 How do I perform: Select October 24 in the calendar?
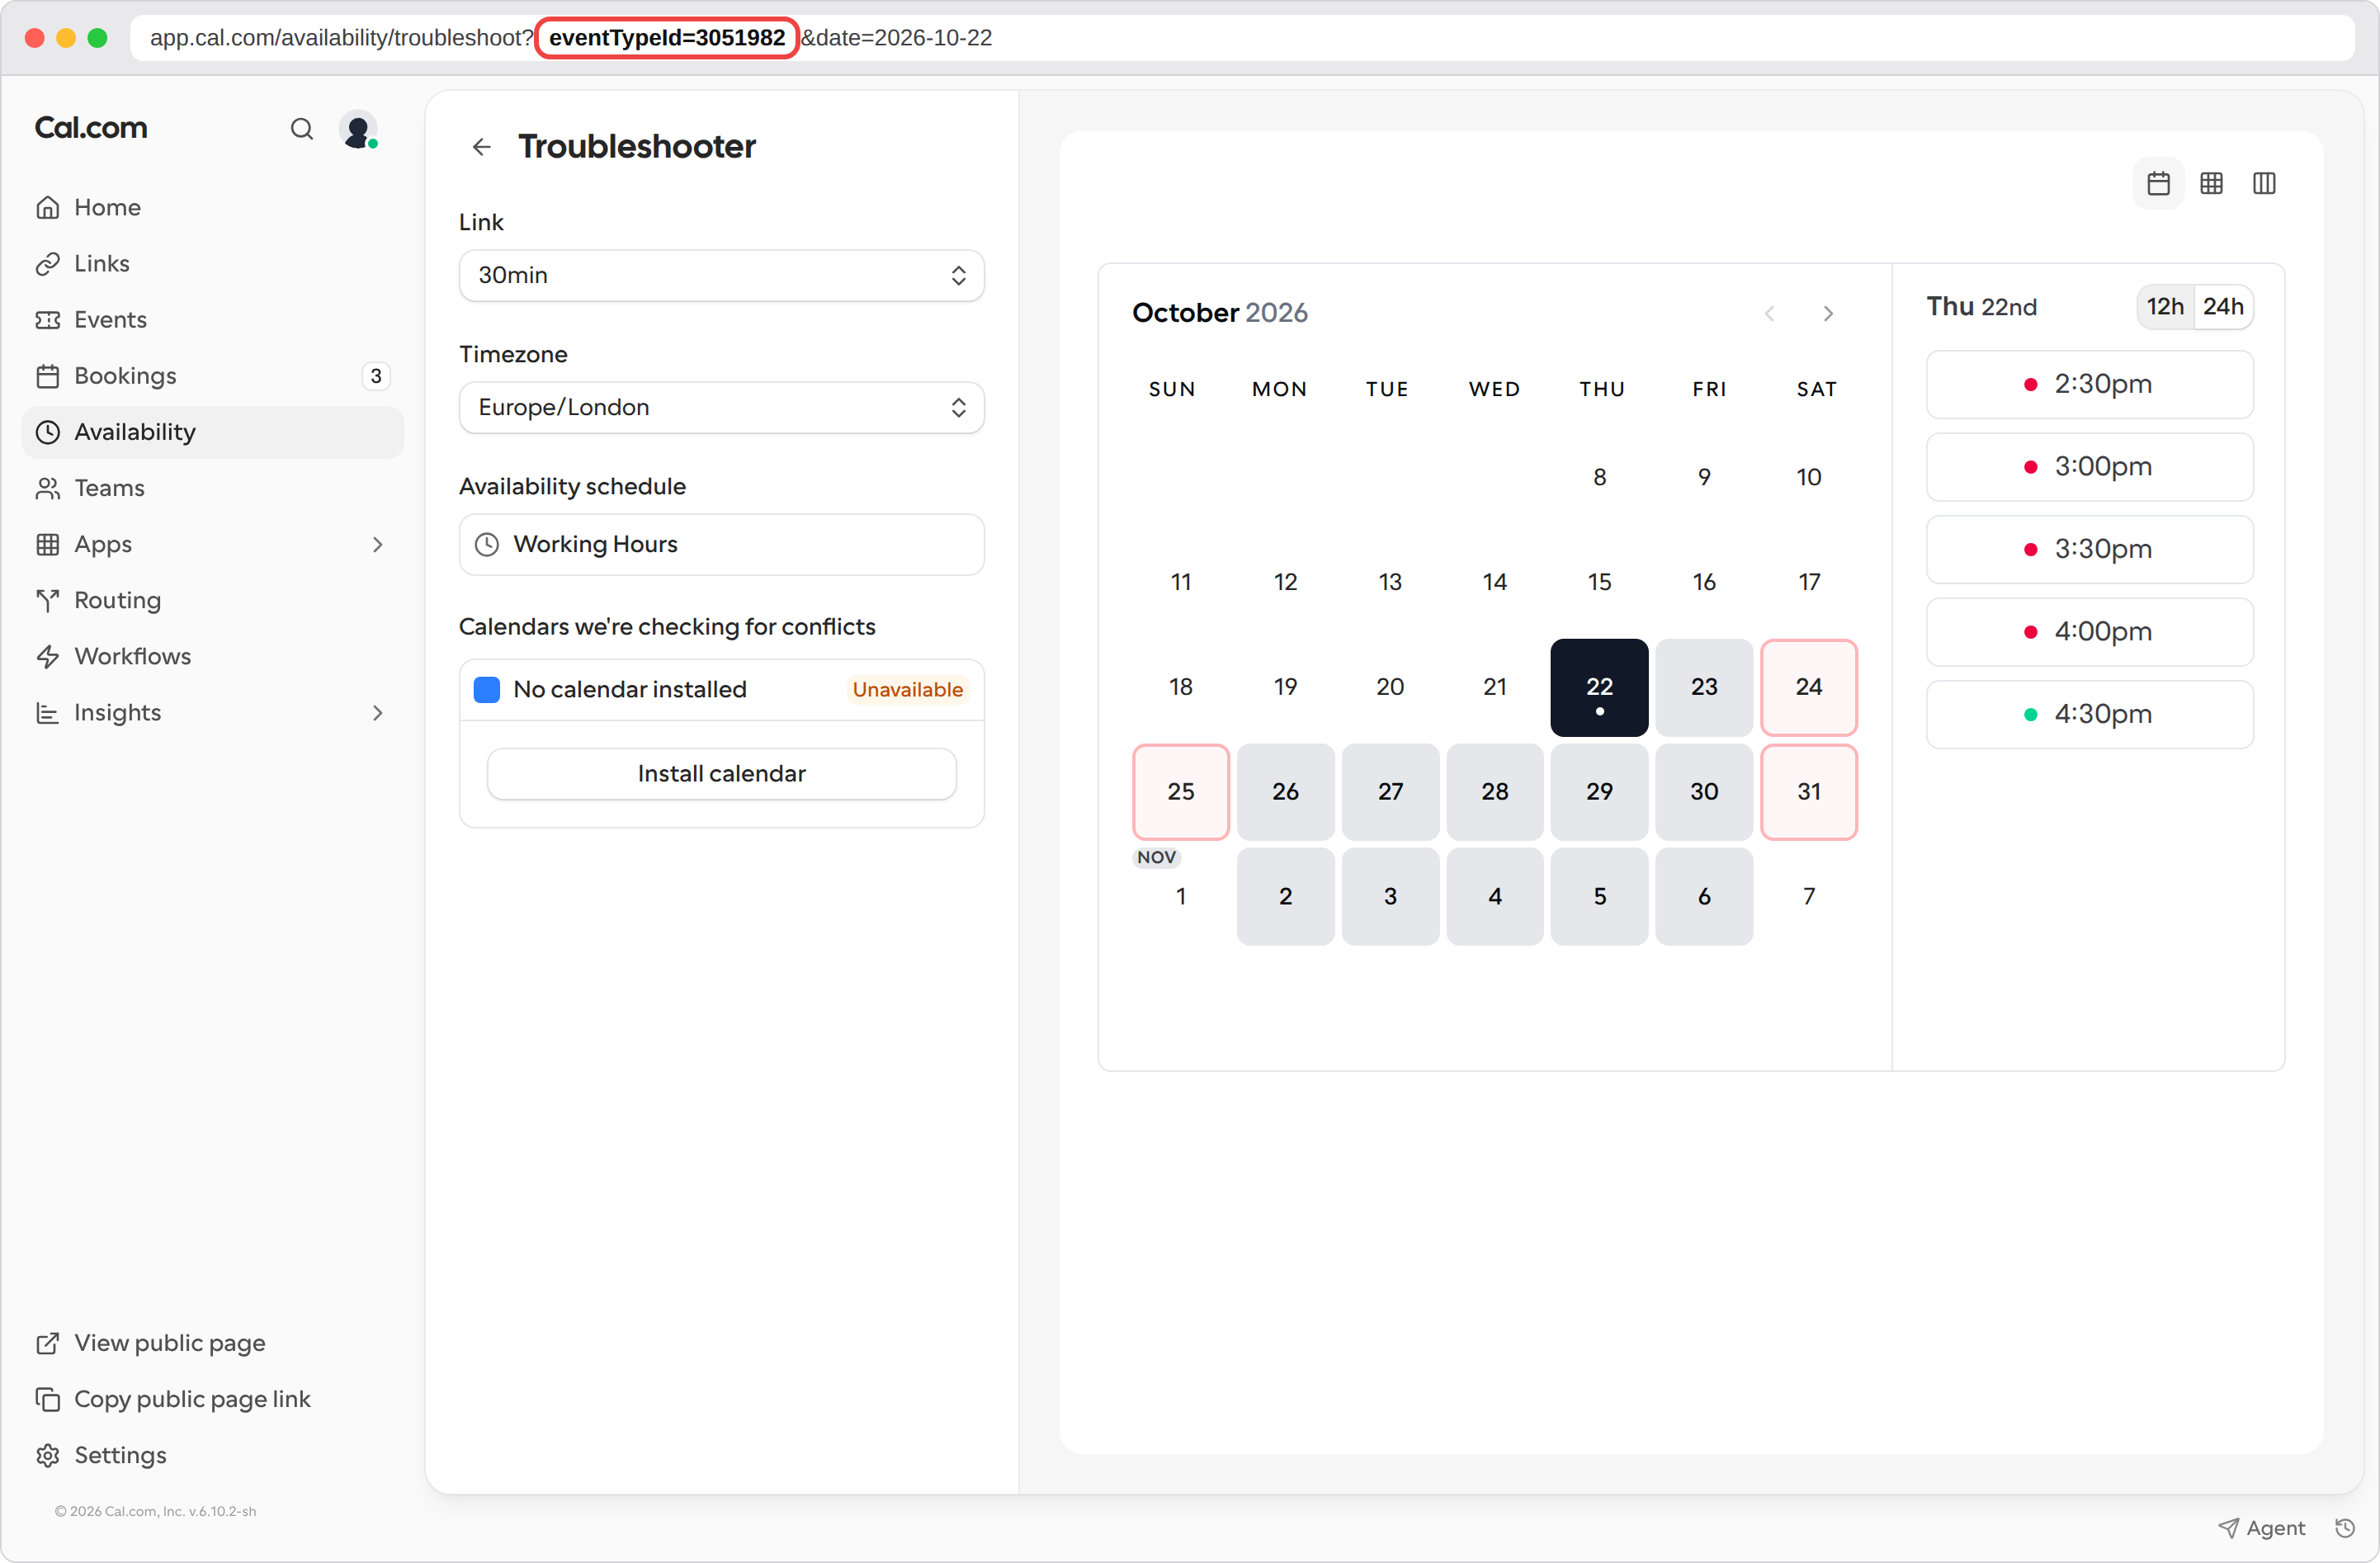tap(1808, 687)
